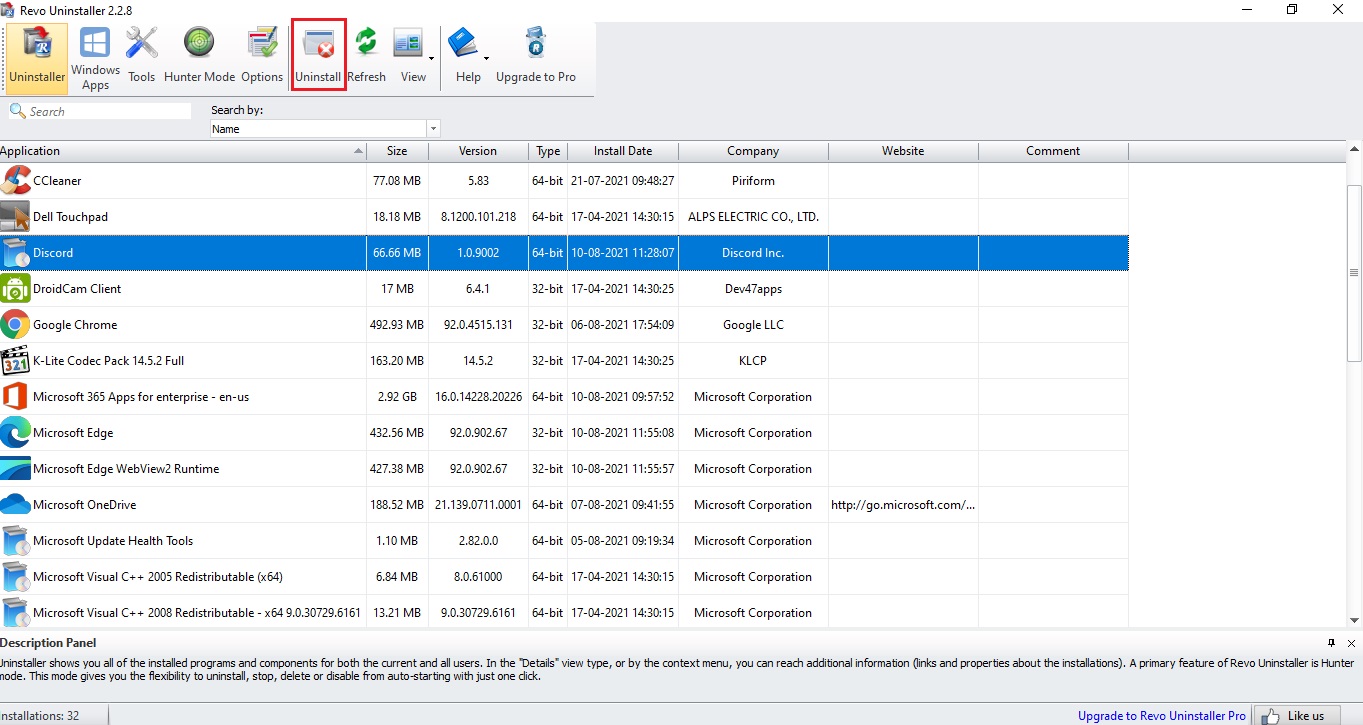Sort by Application column header
Image resolution: width=1363 pixels, height=725 pixels.
(x=183, y=151)
